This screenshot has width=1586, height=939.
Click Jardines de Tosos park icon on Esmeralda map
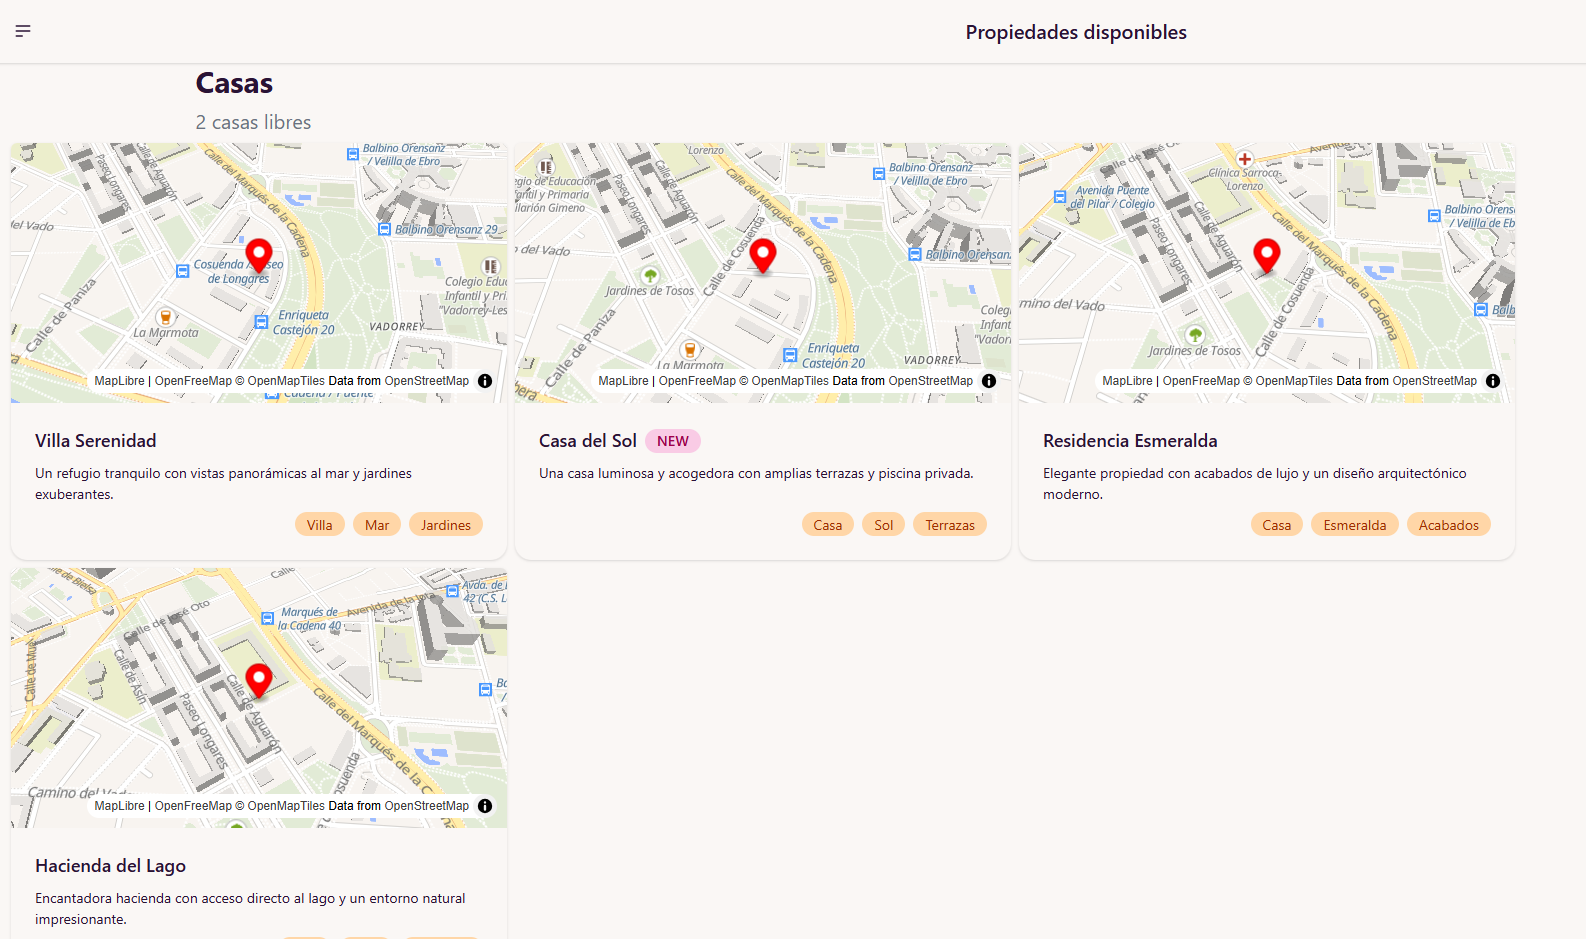tap(1195, 334)
